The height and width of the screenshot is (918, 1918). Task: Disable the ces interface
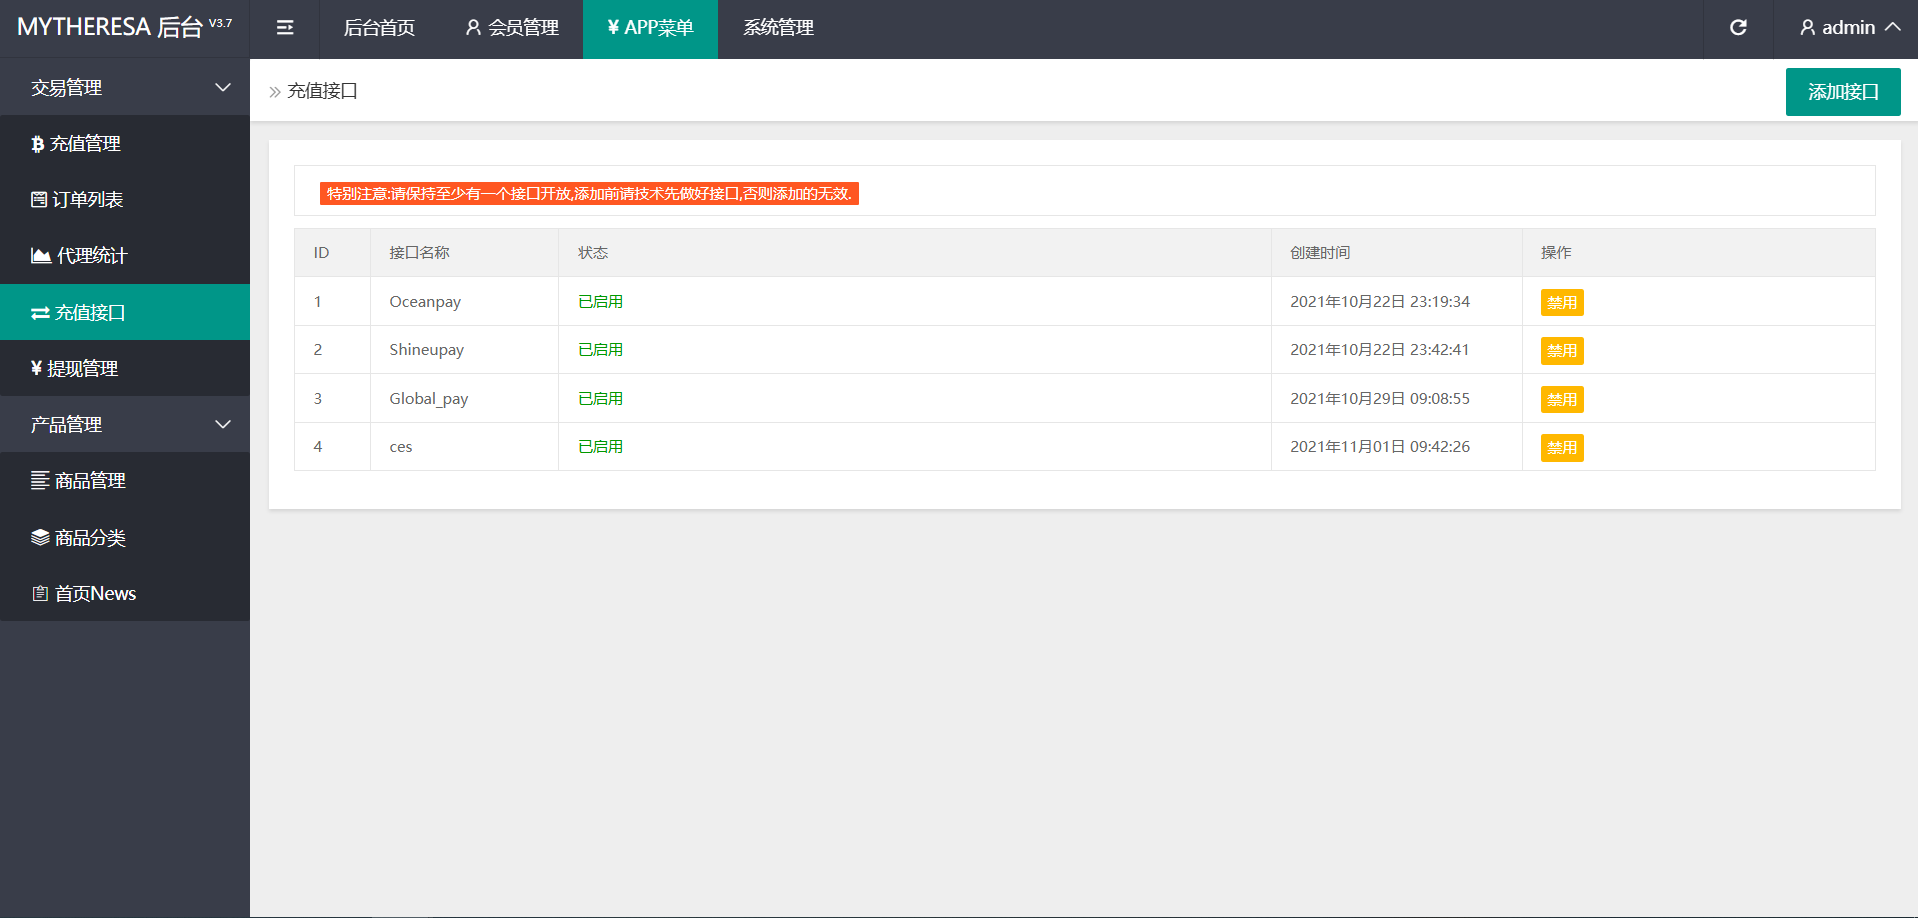click(x=1561, y=448)
